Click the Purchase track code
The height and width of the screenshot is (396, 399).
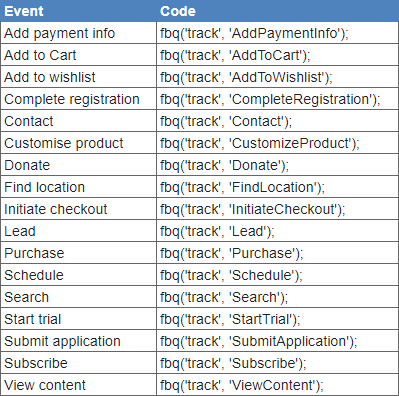point(232,253)
